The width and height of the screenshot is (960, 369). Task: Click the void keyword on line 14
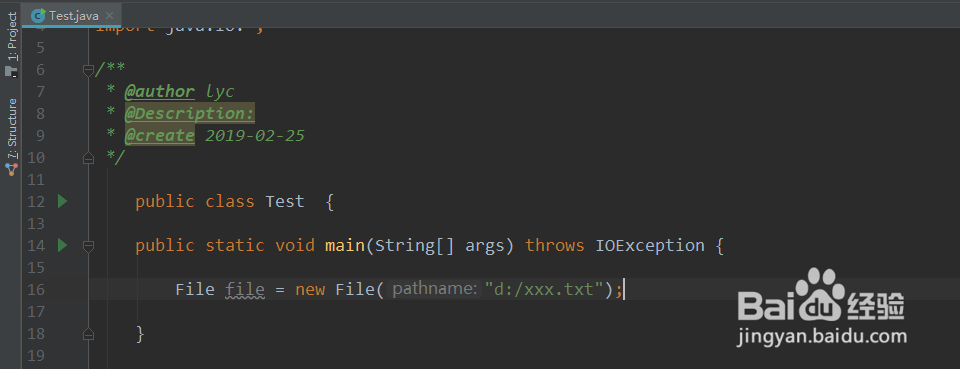(x=295, y=245)
